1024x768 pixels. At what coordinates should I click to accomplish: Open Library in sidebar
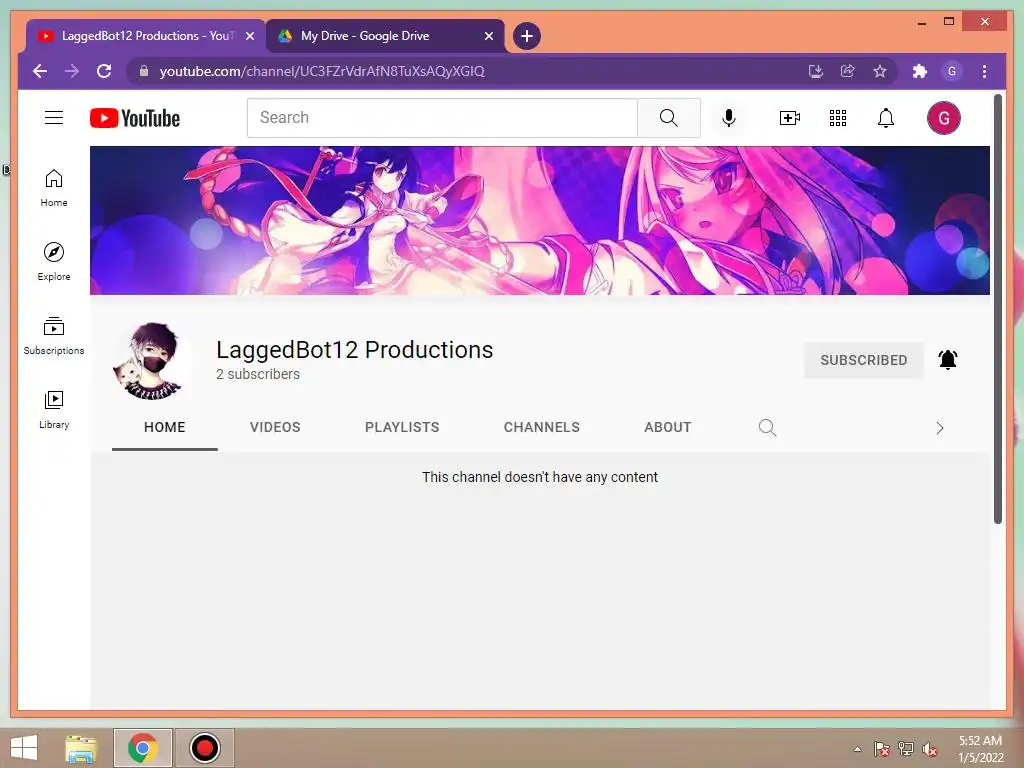click(x=54, y=409)
